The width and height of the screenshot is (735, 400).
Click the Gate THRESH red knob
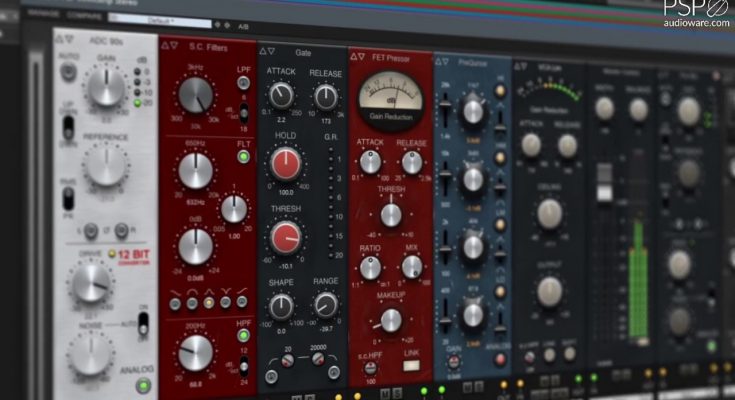click(287, 237)
